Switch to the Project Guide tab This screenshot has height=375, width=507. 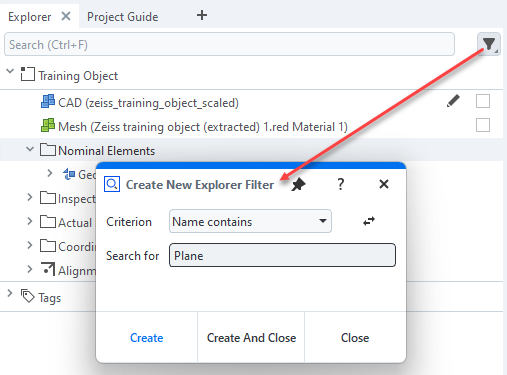tap(123, 17)
